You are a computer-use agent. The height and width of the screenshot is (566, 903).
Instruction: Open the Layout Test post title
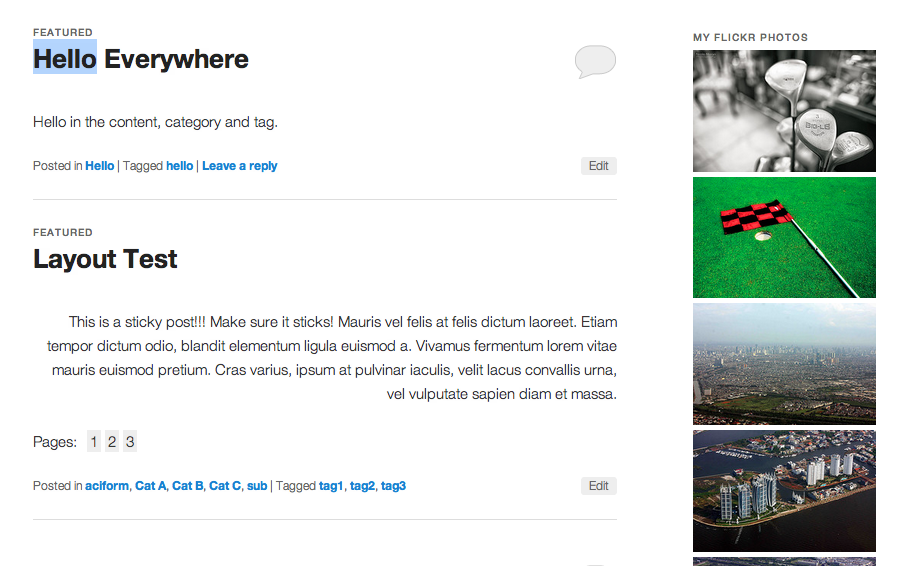[105, 259]
